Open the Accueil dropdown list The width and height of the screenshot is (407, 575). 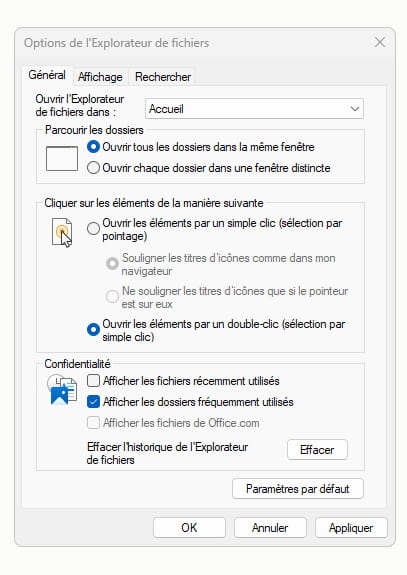point(254,109)
